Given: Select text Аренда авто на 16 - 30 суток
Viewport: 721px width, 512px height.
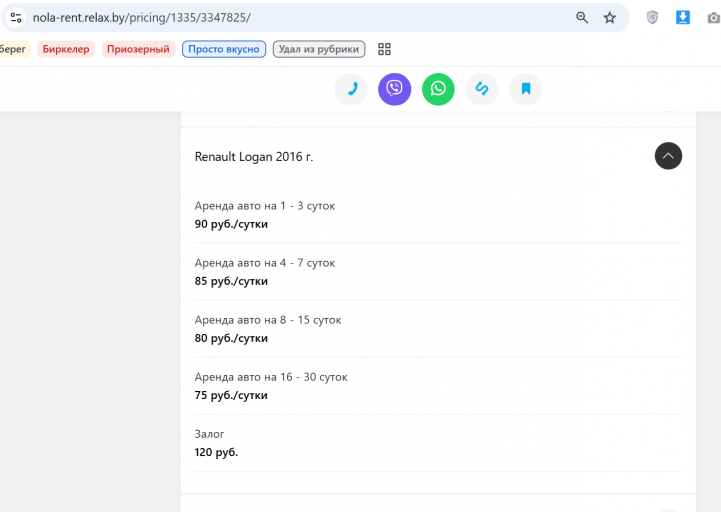Looking at the screenshot, I should (271, 377).
